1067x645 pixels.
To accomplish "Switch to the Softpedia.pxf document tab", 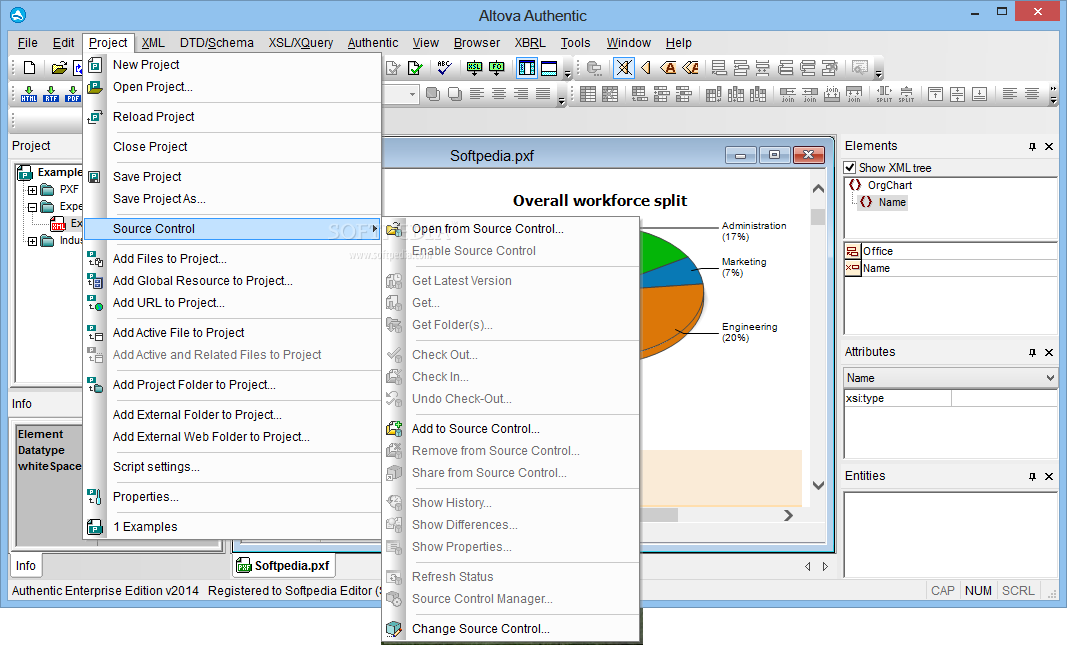I will pyautogui.click(x=284, y=565).
